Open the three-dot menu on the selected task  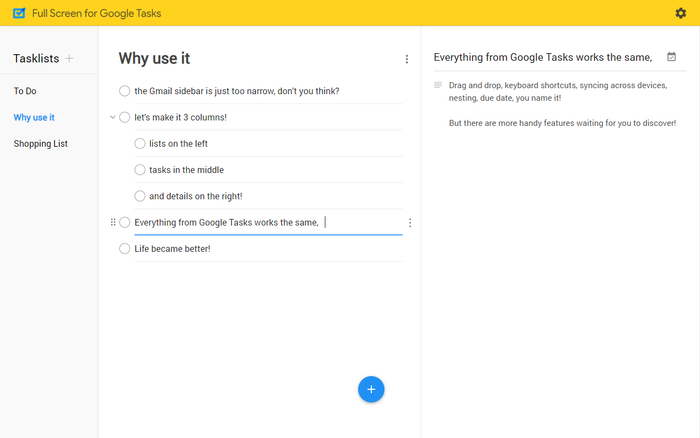coord(410,222)
